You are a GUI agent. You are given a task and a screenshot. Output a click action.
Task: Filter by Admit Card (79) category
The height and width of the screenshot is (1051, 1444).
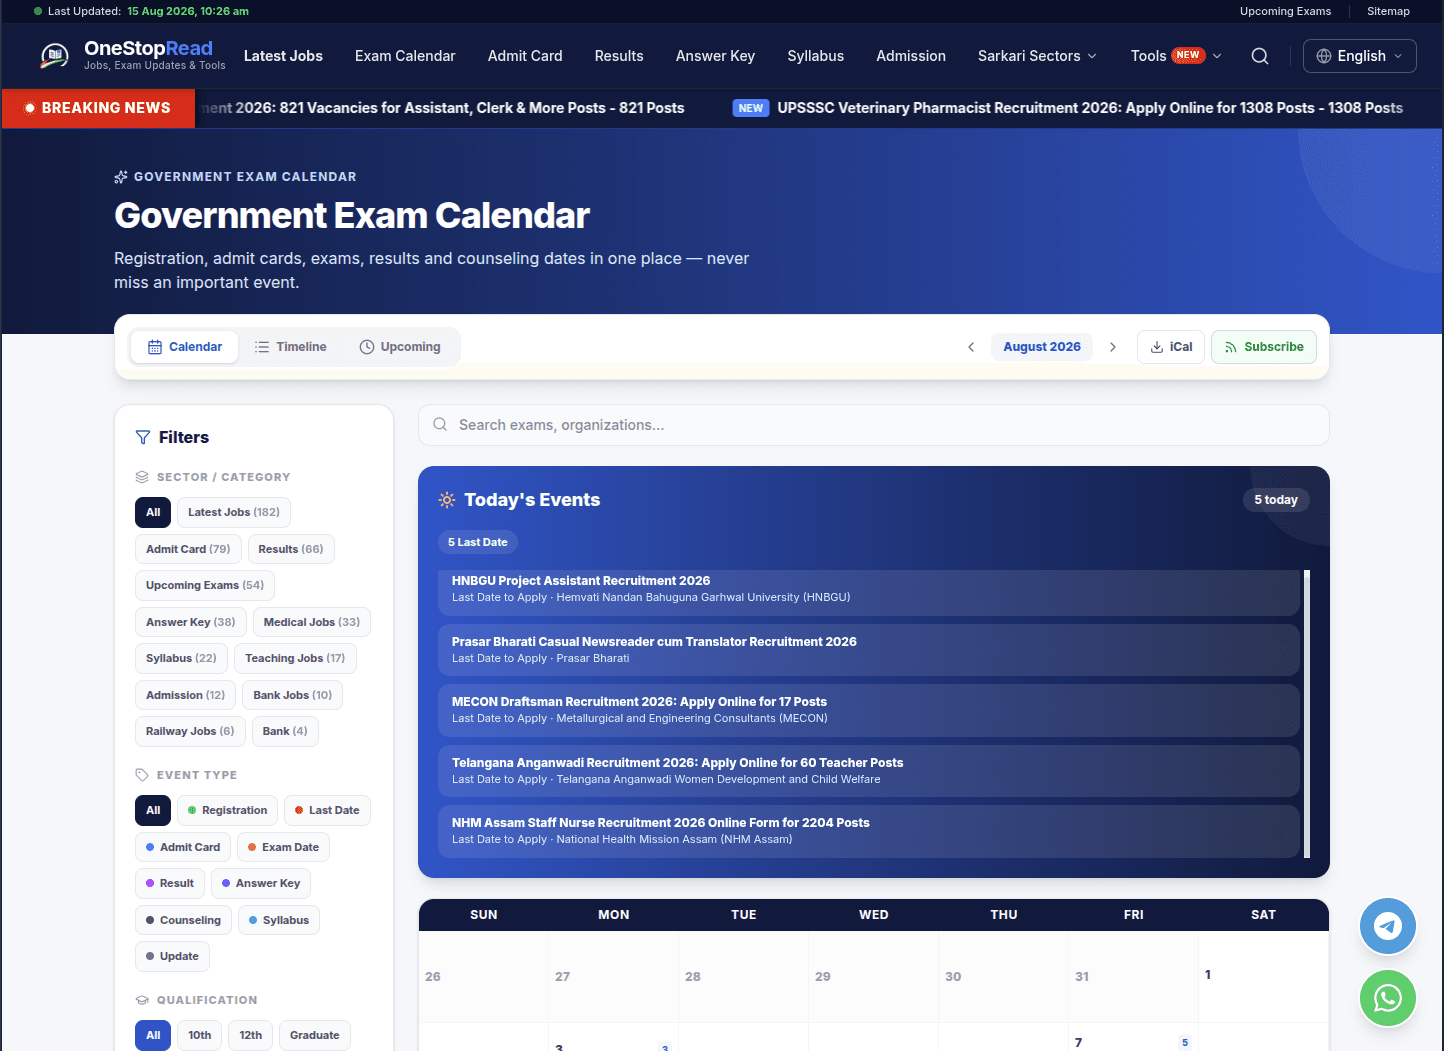188,549
